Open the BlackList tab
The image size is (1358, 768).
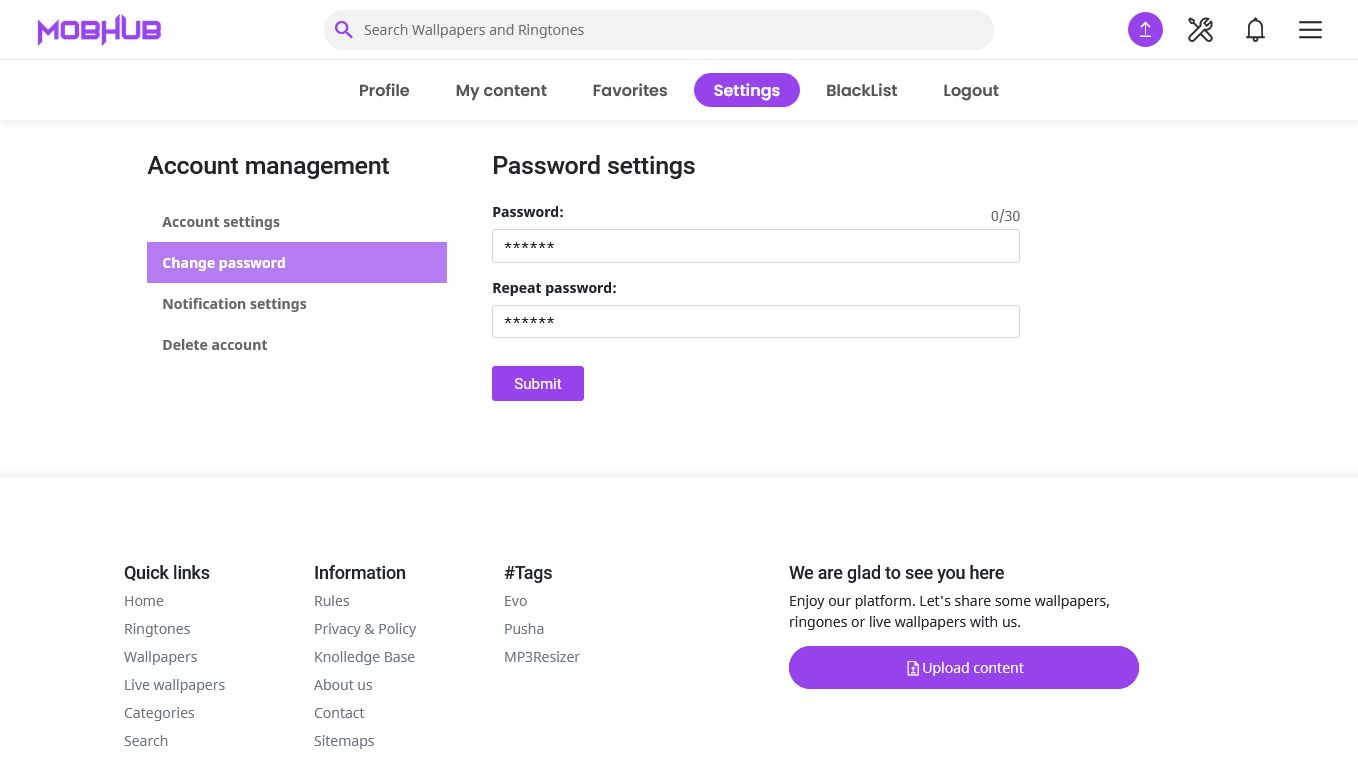(861, 90)
